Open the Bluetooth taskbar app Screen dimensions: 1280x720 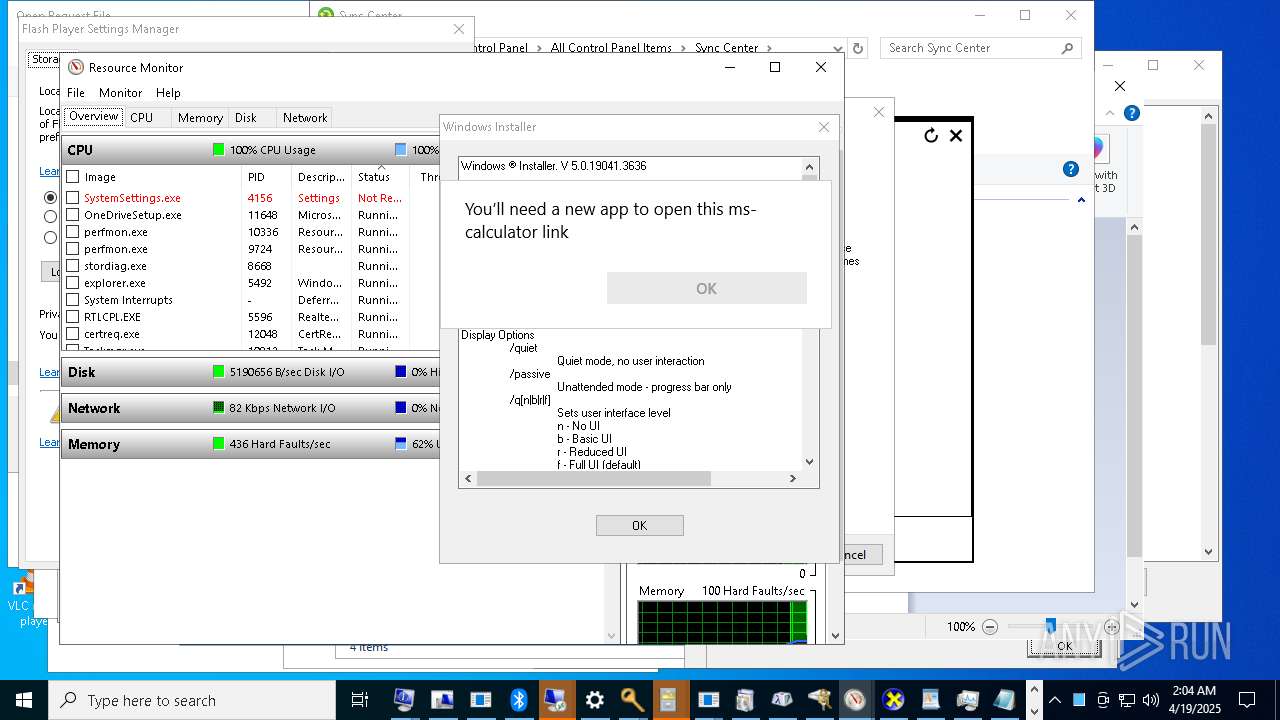[518, 700]
